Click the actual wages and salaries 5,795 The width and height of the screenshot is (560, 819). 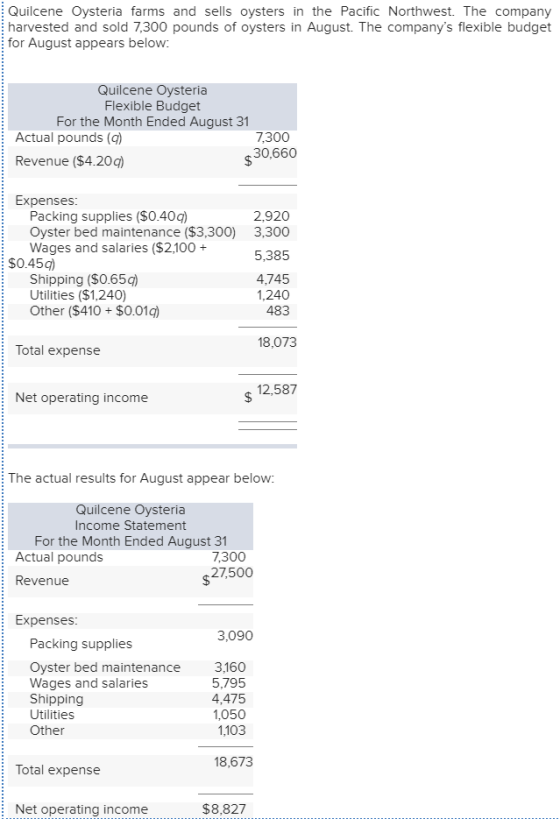point(228,683)
